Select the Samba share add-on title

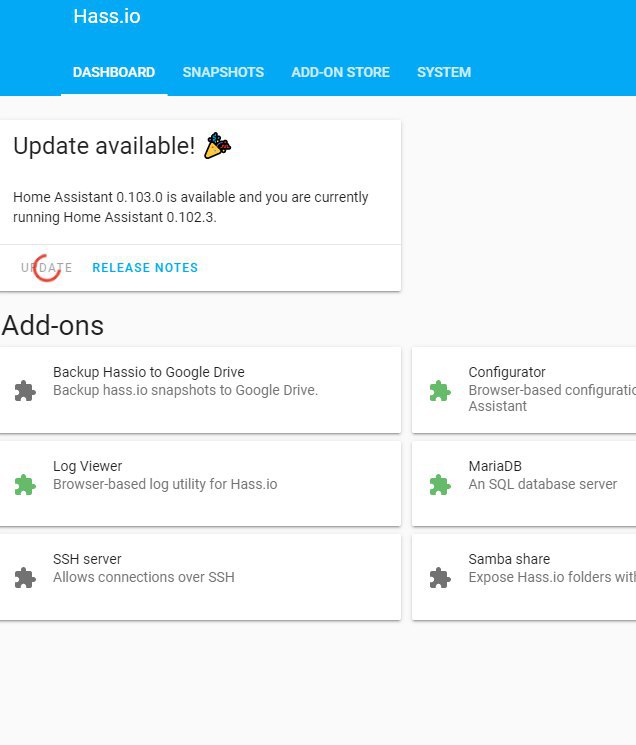pos(509,559)
